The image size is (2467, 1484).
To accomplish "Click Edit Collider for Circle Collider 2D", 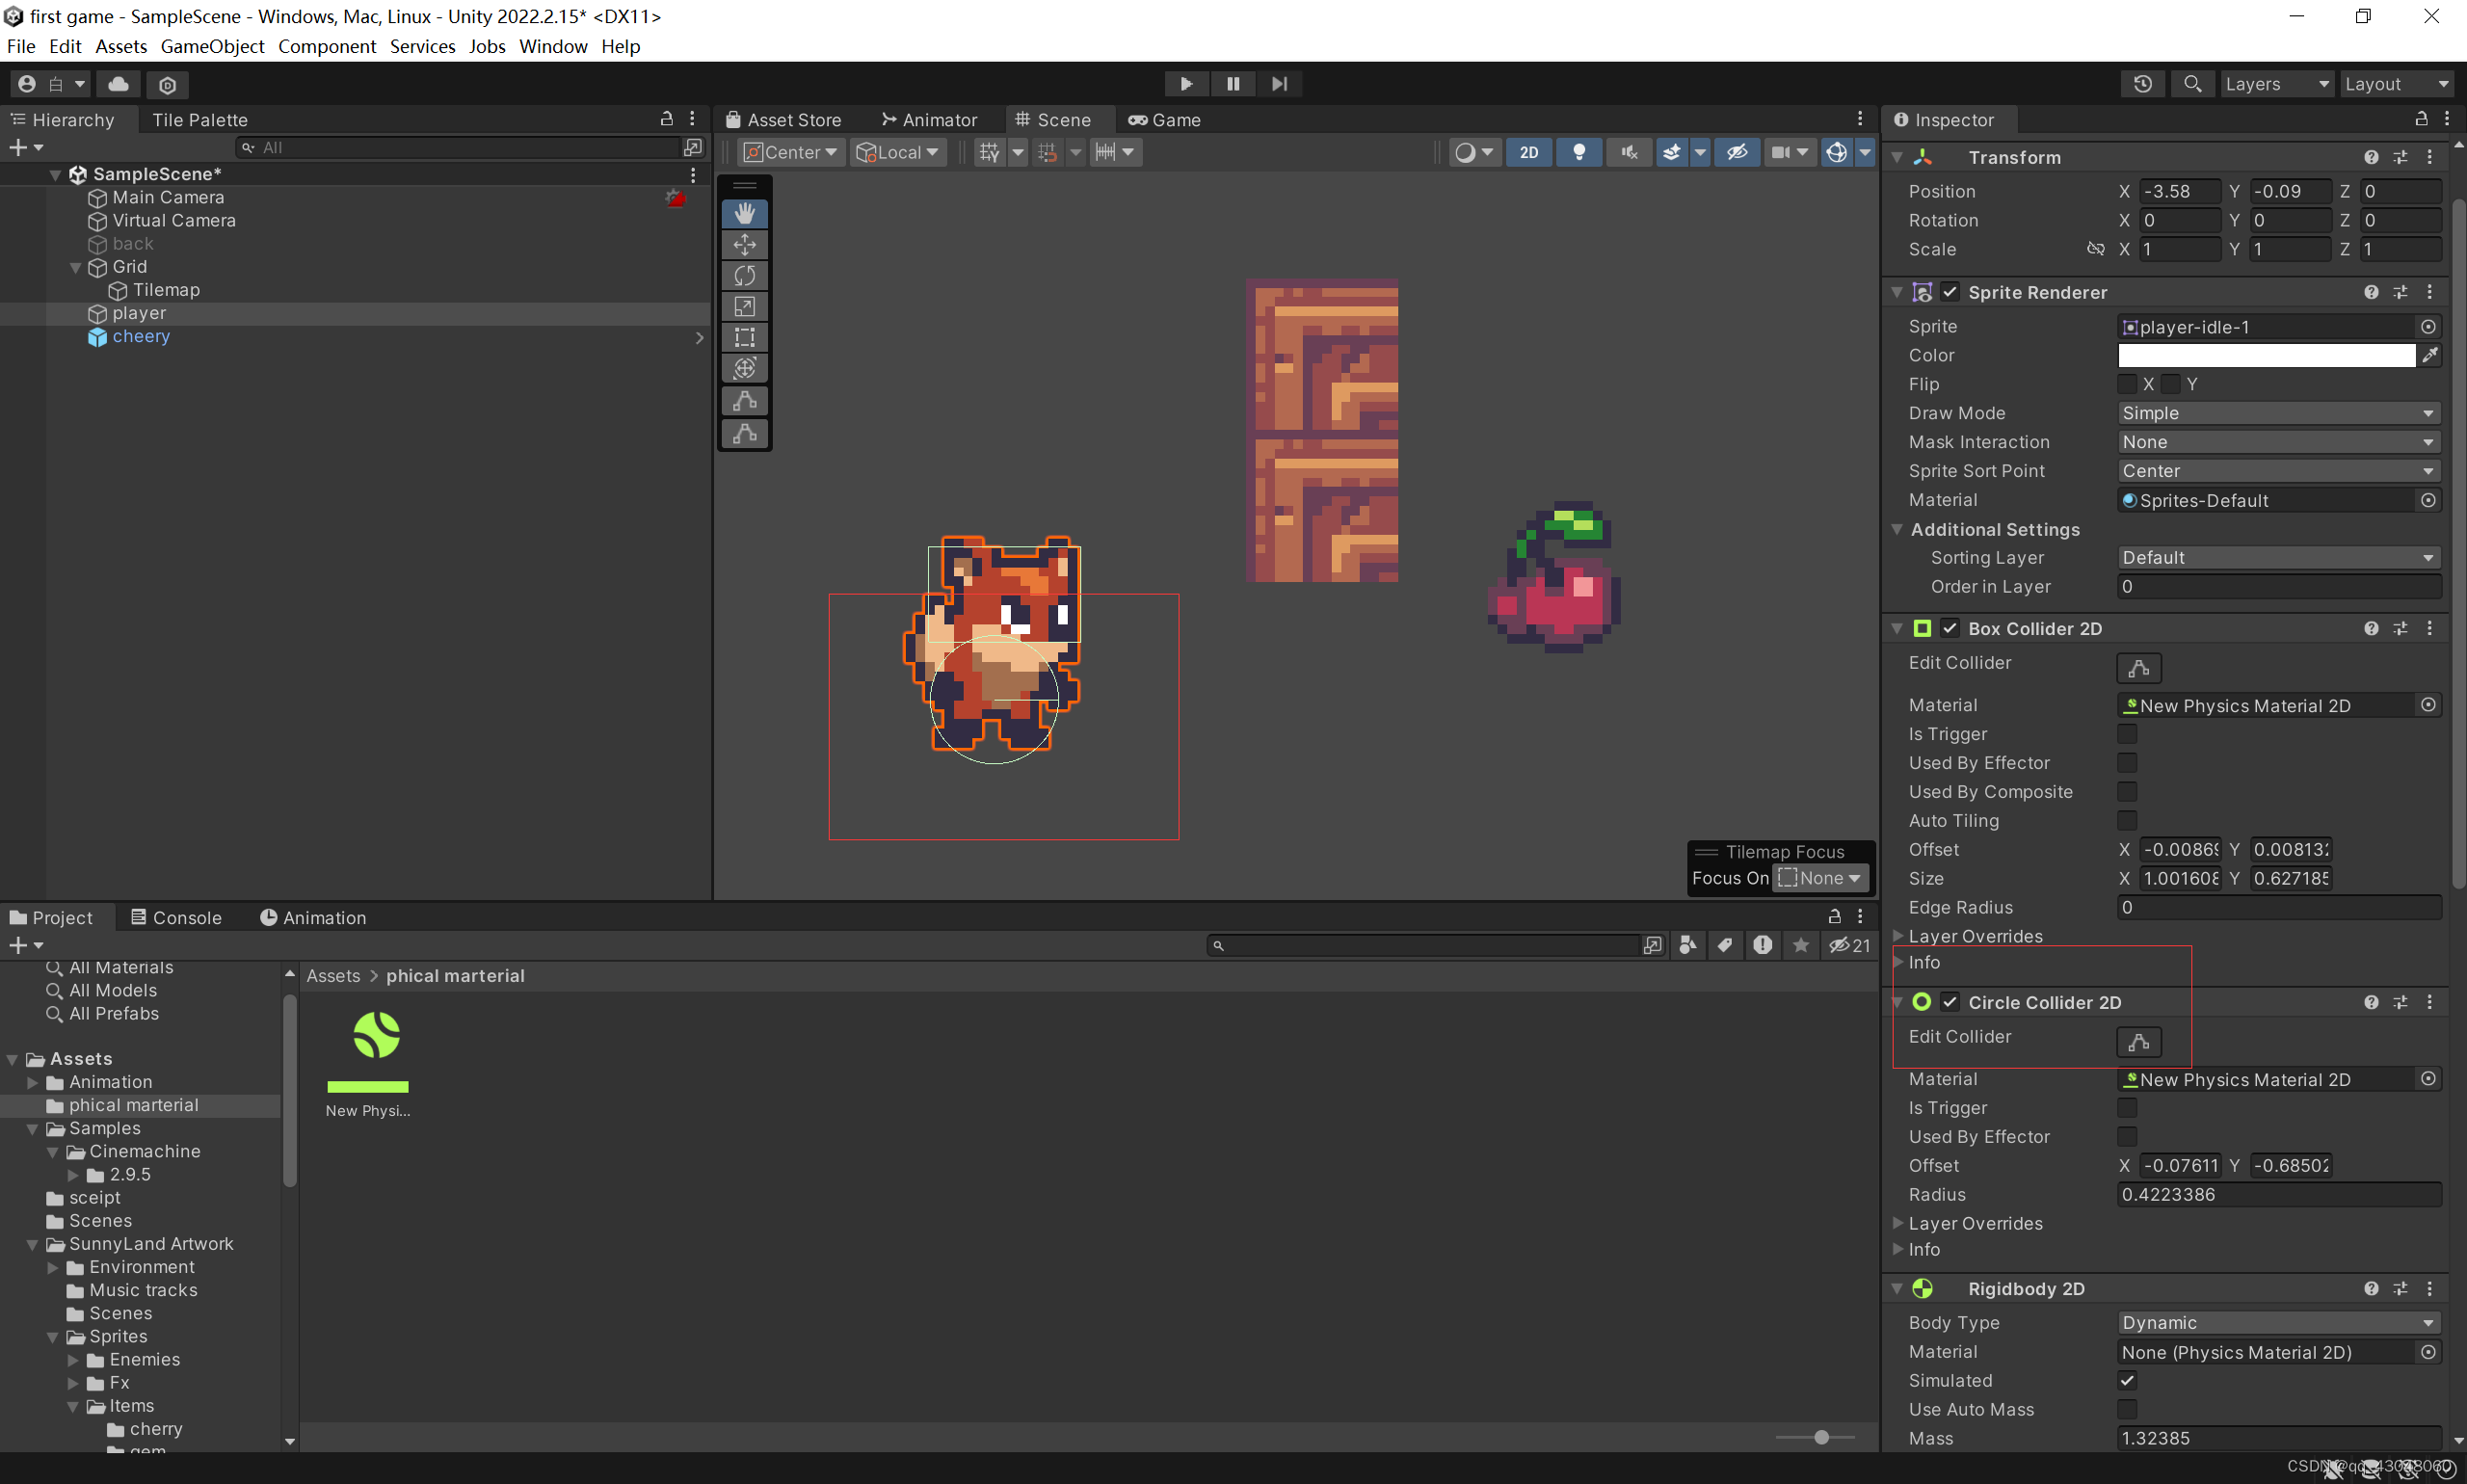I will pyautogui.click(x=2139, y=1042).
